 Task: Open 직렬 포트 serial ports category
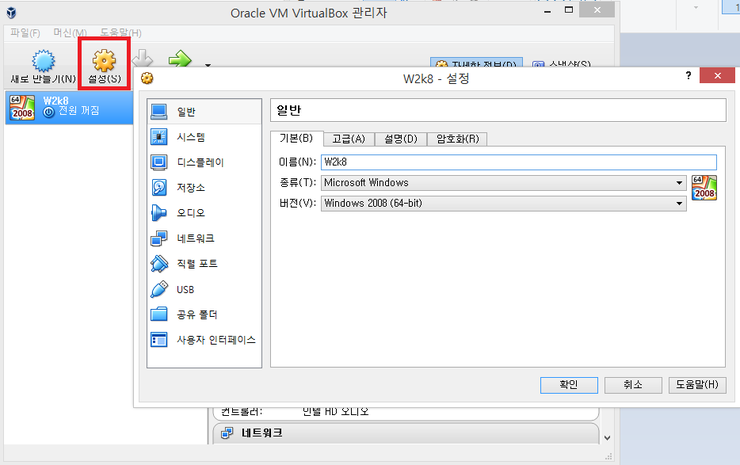(x=196, y=264)
